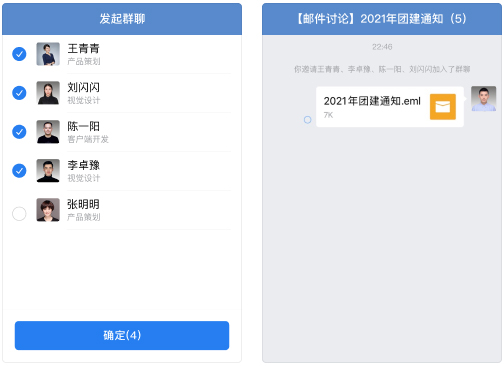Image resolution: width=504 pixels, height=366 pixels.
Task: Click 李卓豫's profile photo
Action: tap(48, 171)
